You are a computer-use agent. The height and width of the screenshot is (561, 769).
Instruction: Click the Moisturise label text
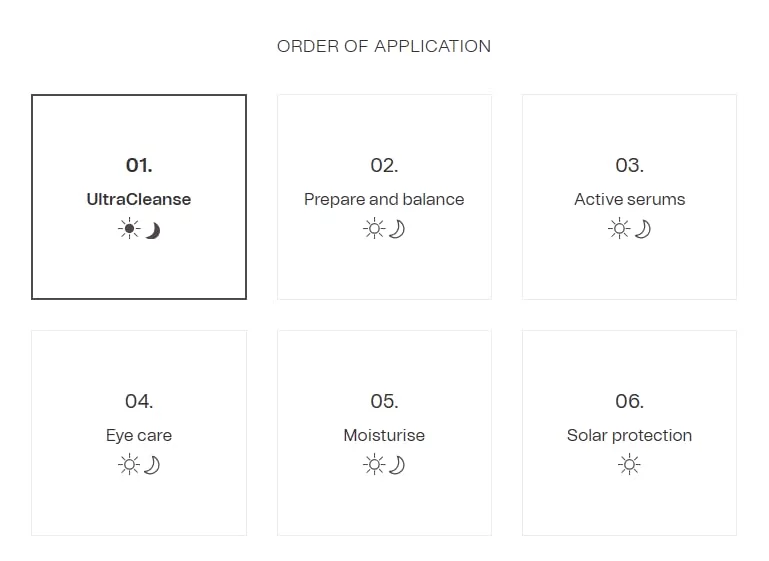[x=384, y=435]
